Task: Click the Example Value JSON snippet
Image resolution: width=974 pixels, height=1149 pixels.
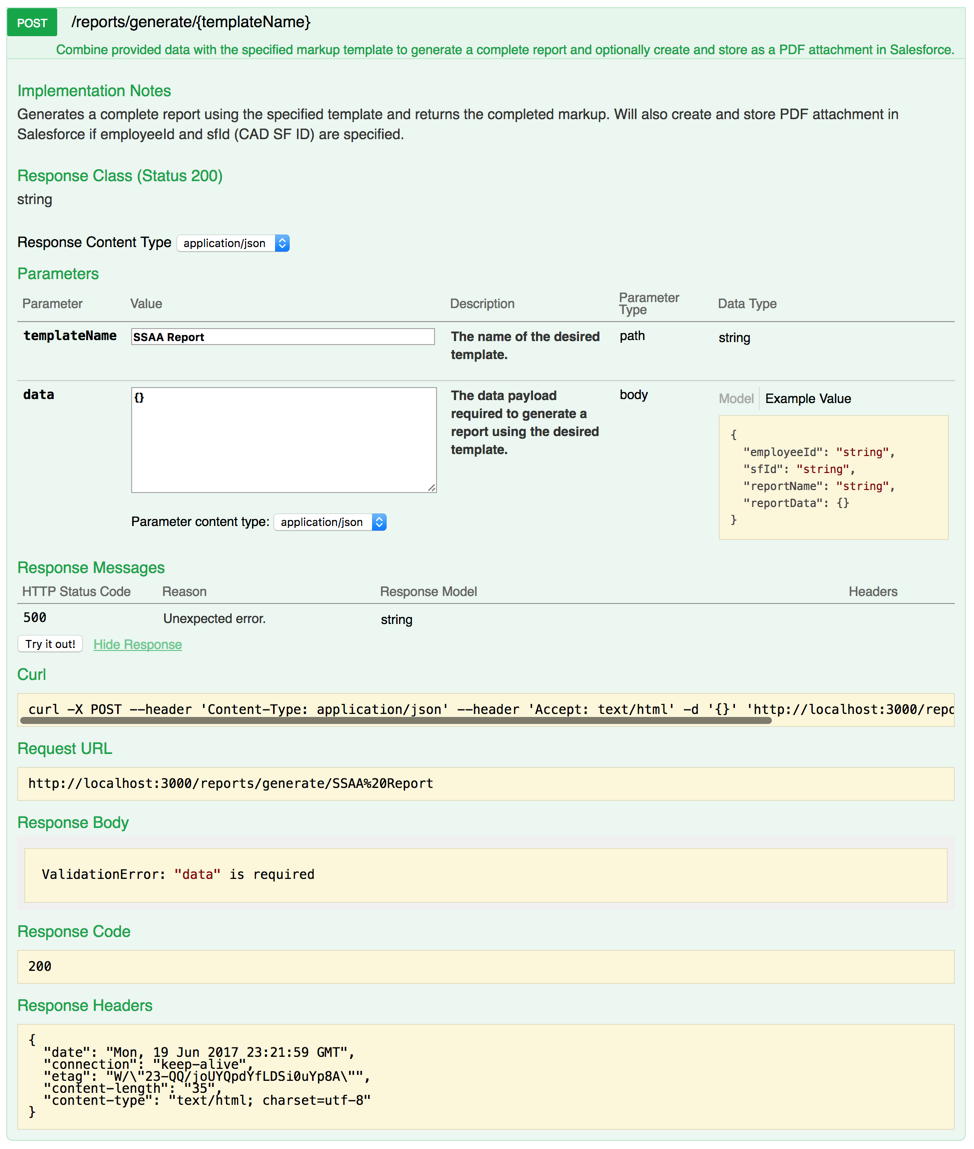Action: 833,477
